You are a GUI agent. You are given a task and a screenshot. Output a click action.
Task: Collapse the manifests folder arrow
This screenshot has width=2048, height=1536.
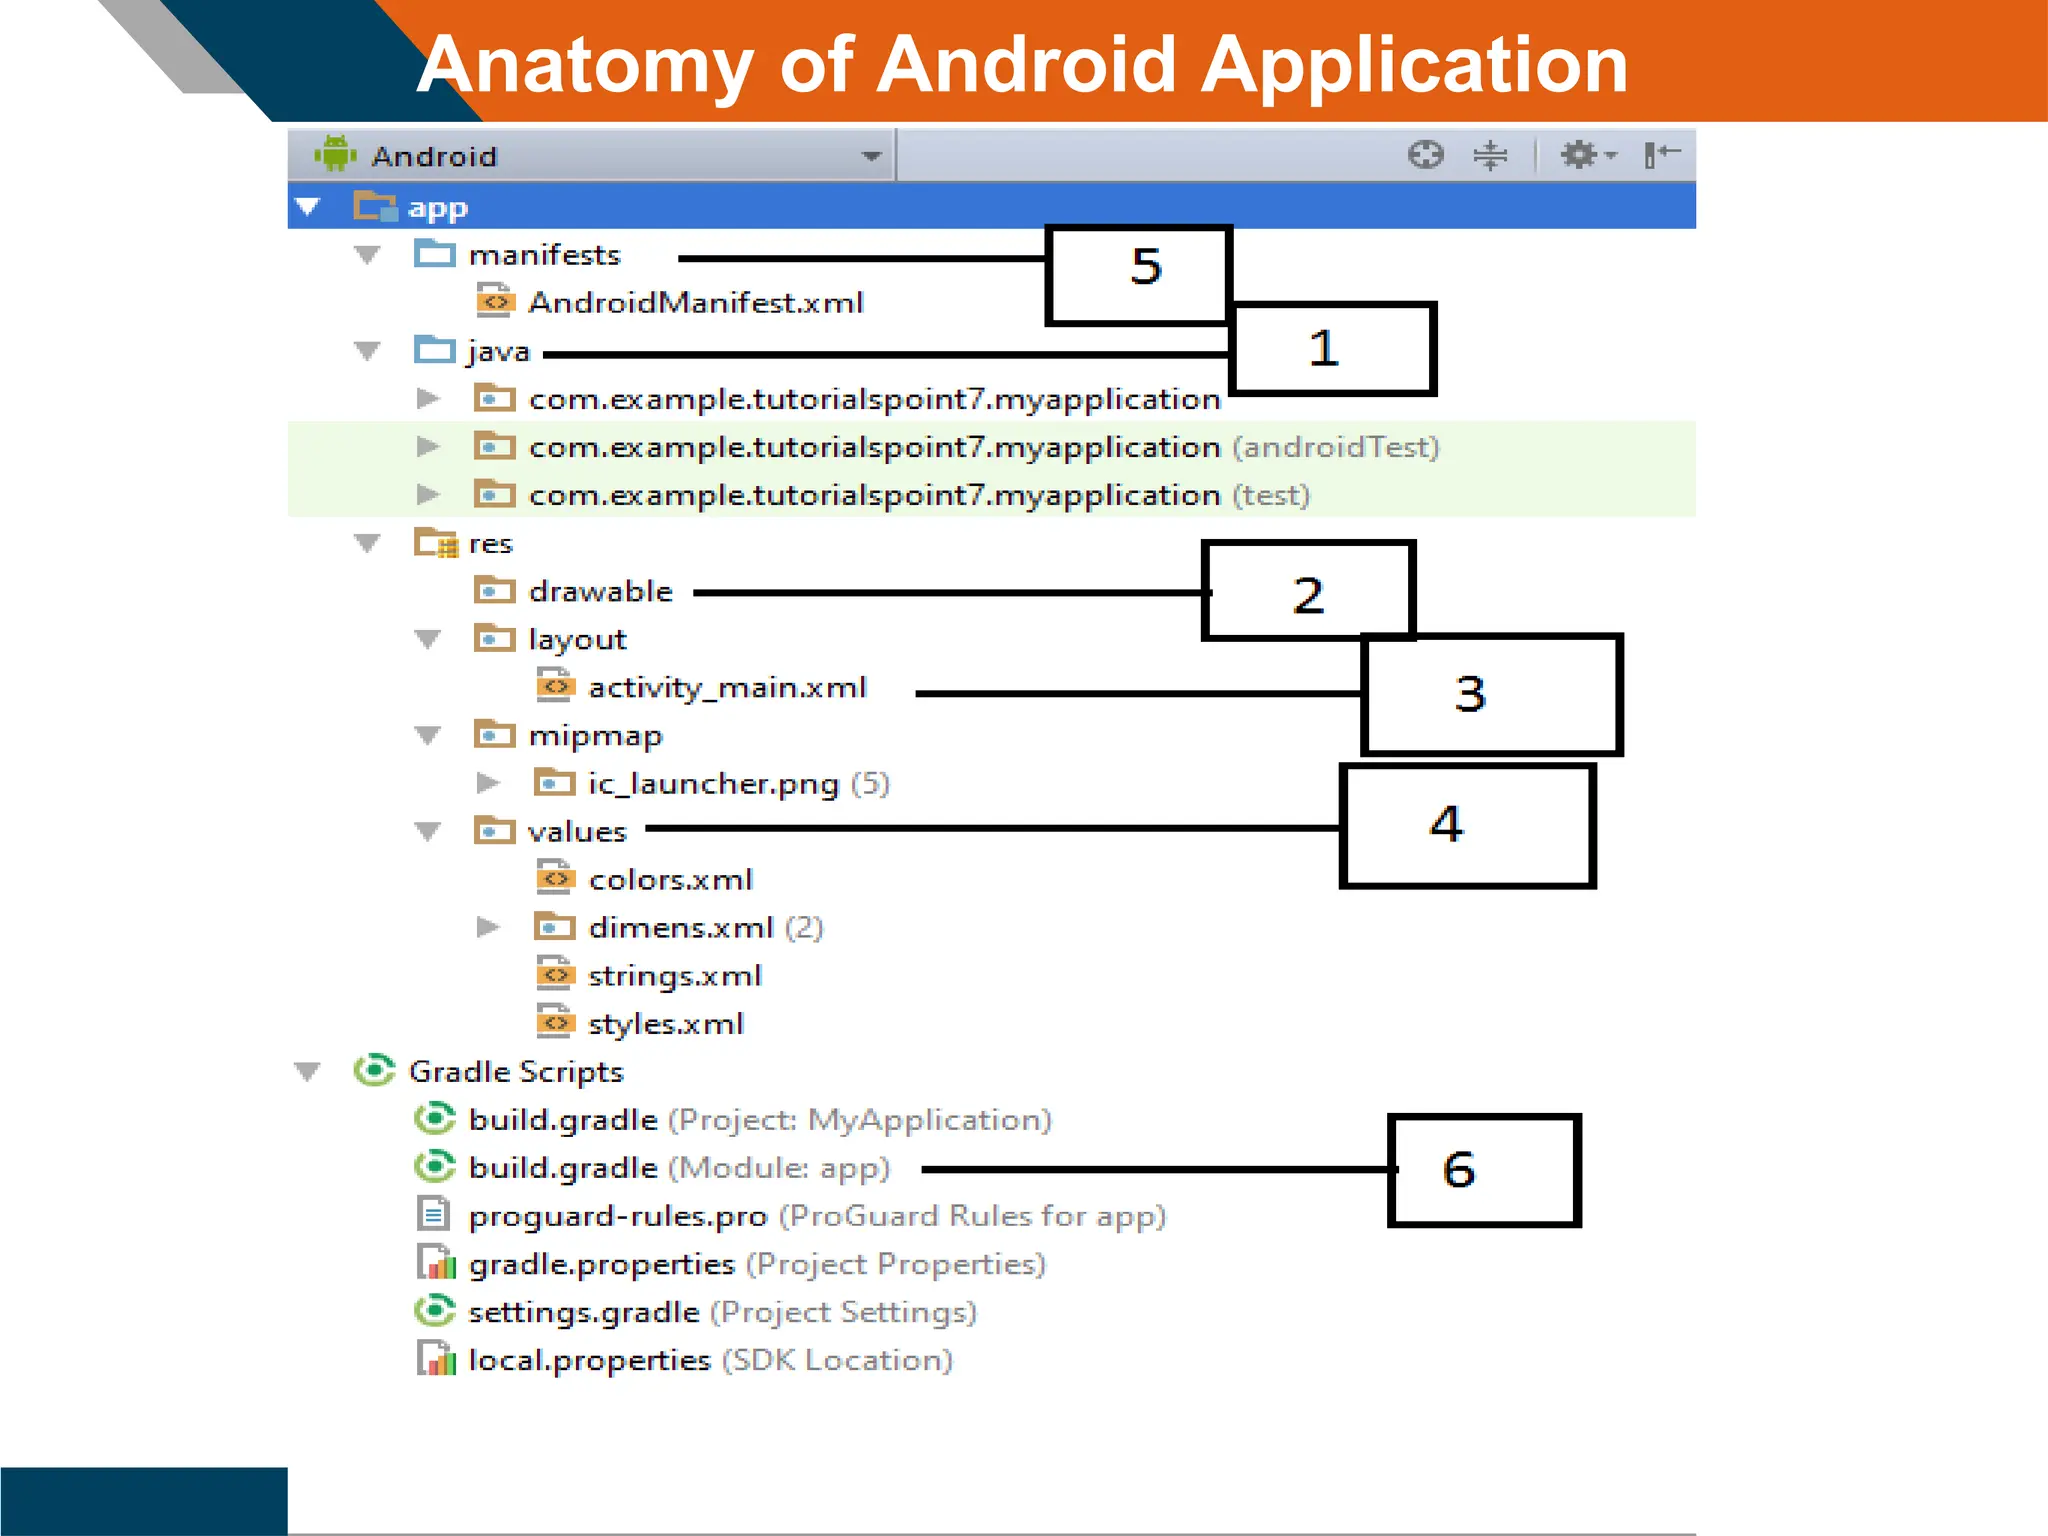click(367, 255)
